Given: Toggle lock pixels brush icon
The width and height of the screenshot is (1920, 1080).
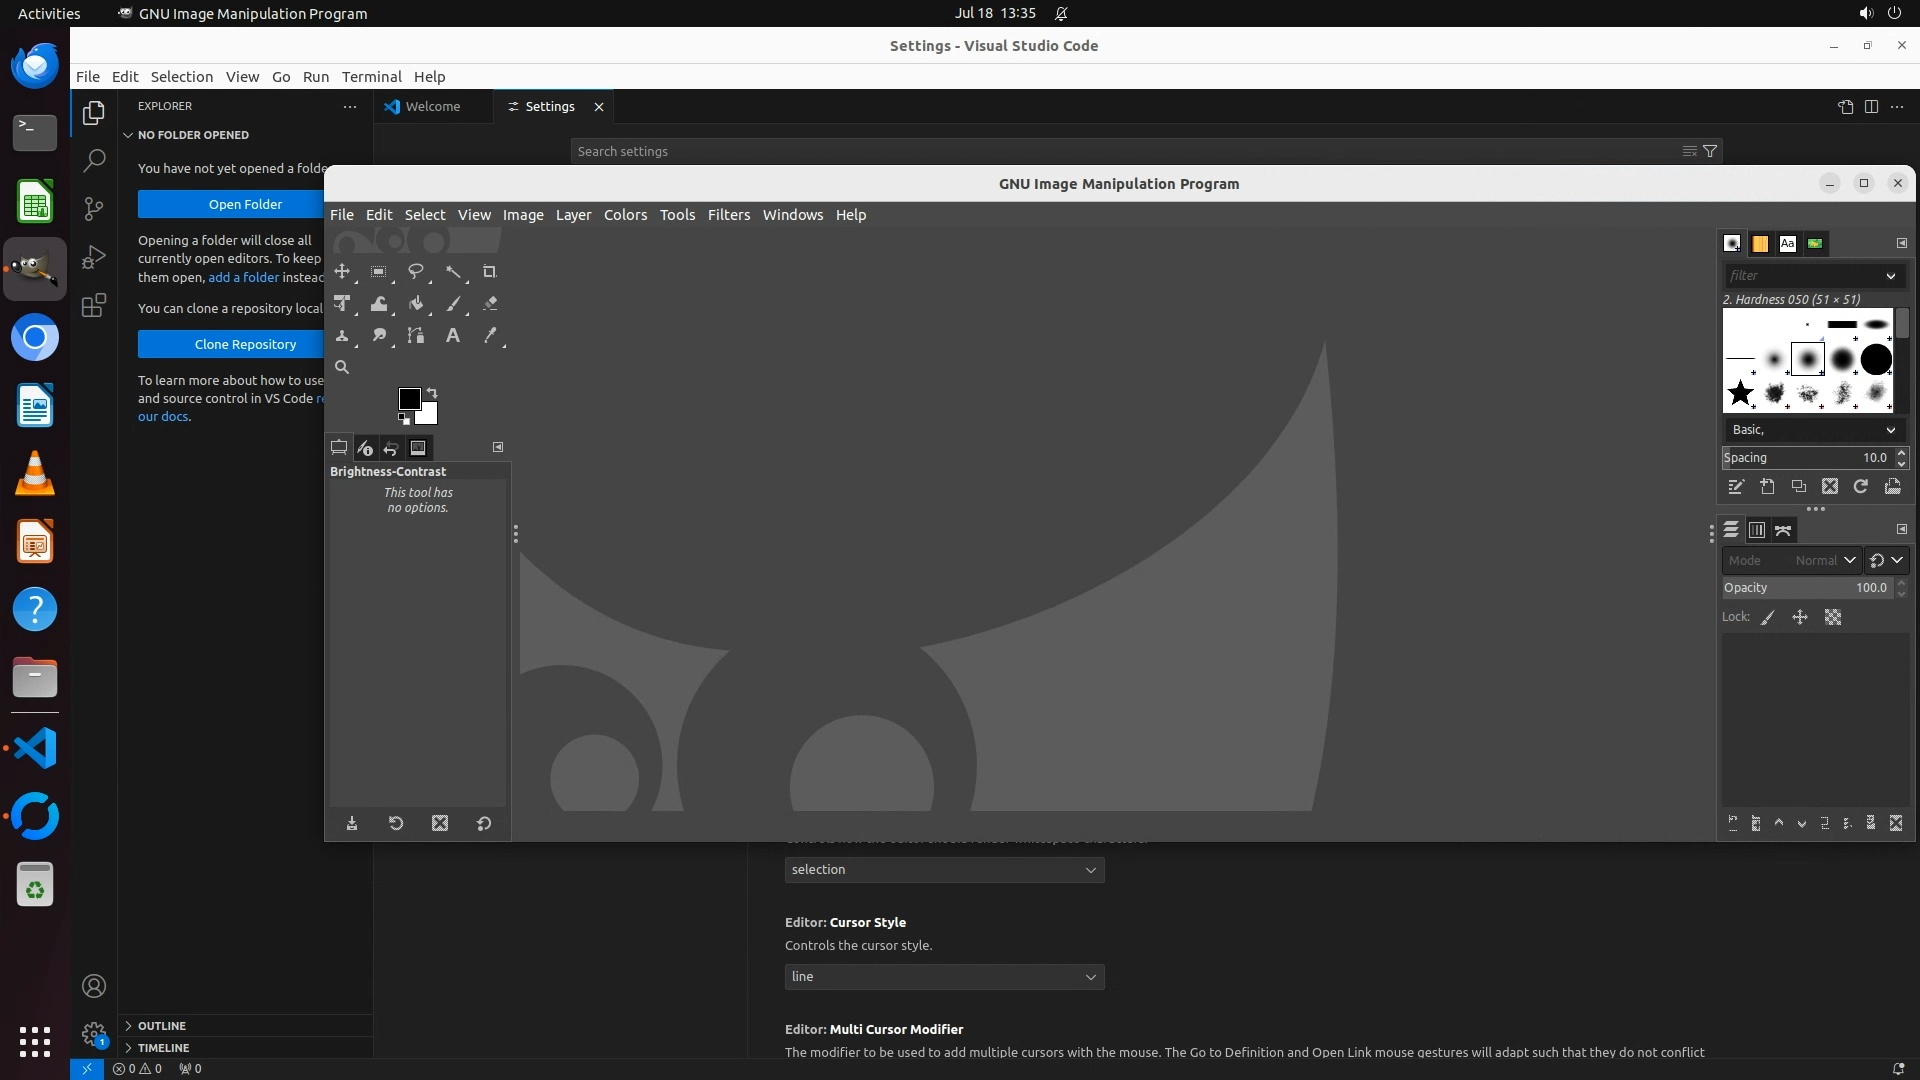Looking at the screenshot, I should point(1768,618).
